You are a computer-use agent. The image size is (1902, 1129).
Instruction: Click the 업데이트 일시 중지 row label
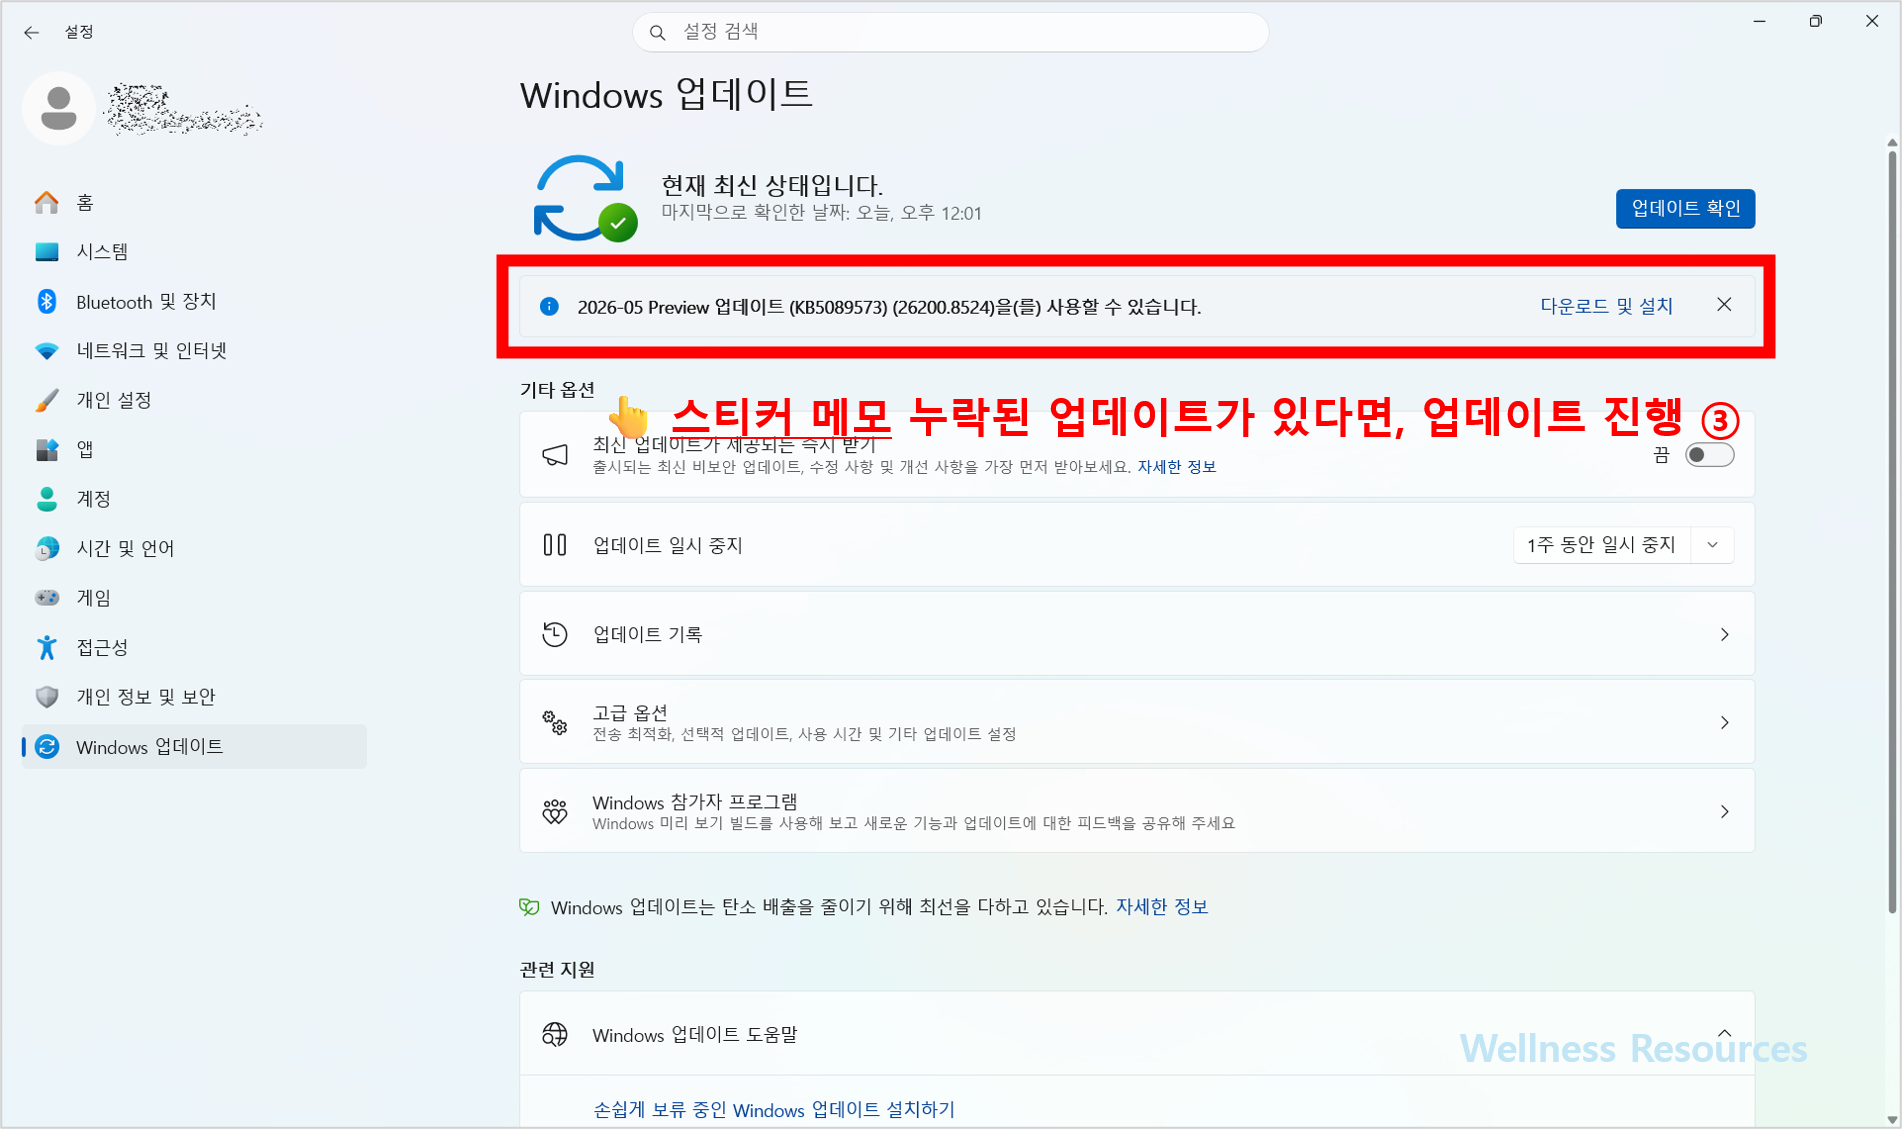pos(668,545)
